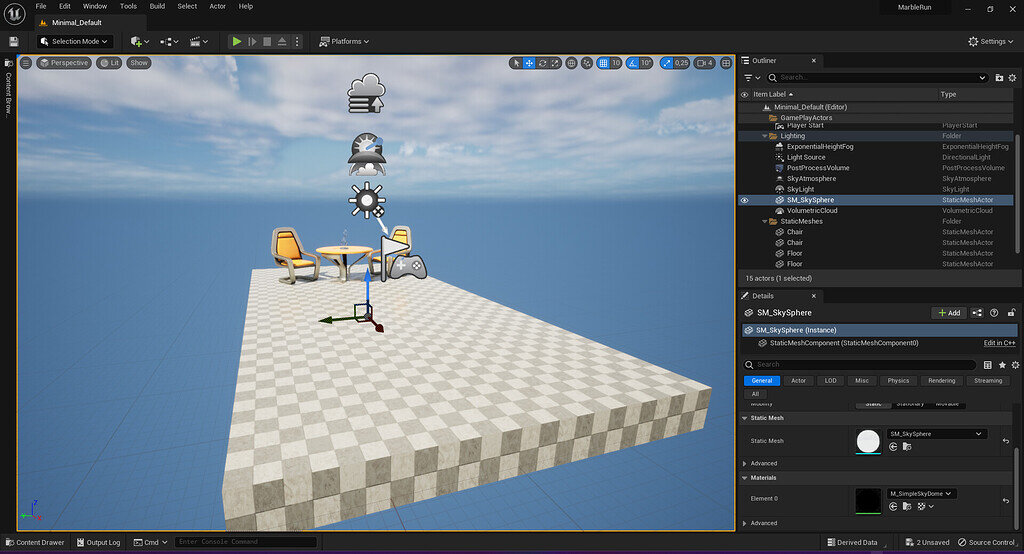Toggle rotation snapping in viewport toolbar
Viewport: 1024px width, 554px height.
(x=632, y=63)
